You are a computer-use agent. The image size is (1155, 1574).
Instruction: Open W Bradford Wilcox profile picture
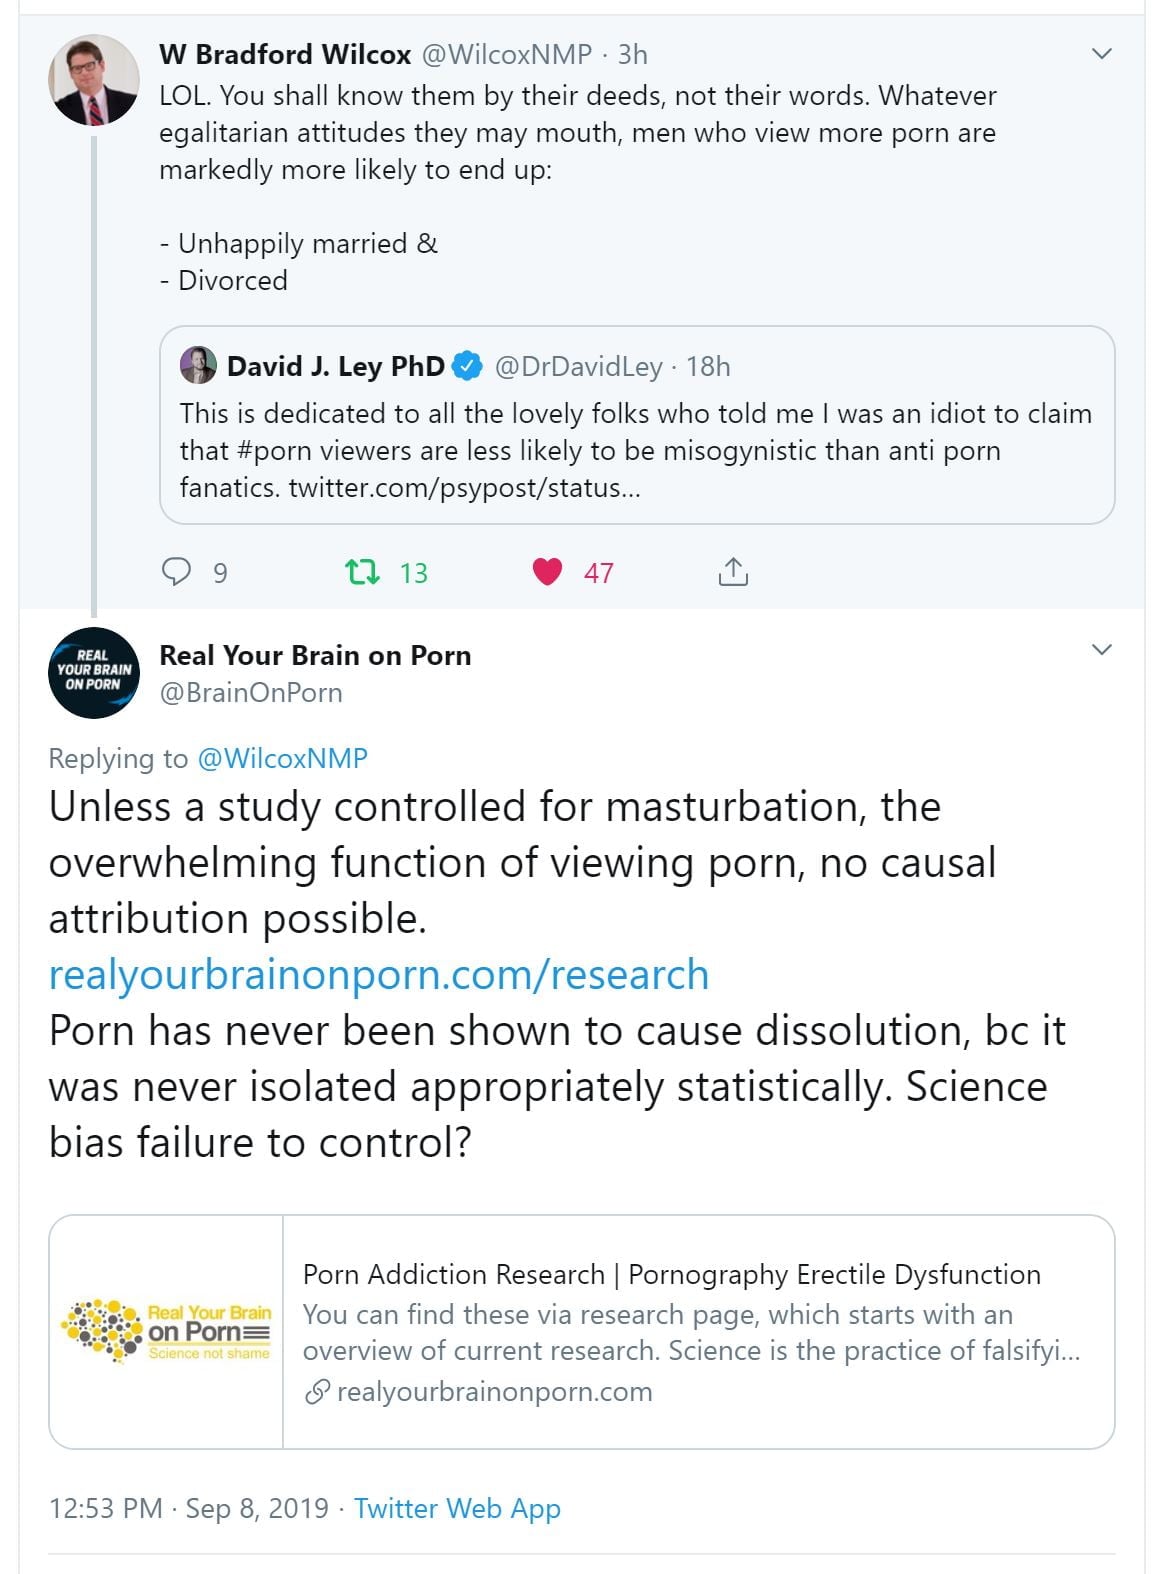coord(94,80)
